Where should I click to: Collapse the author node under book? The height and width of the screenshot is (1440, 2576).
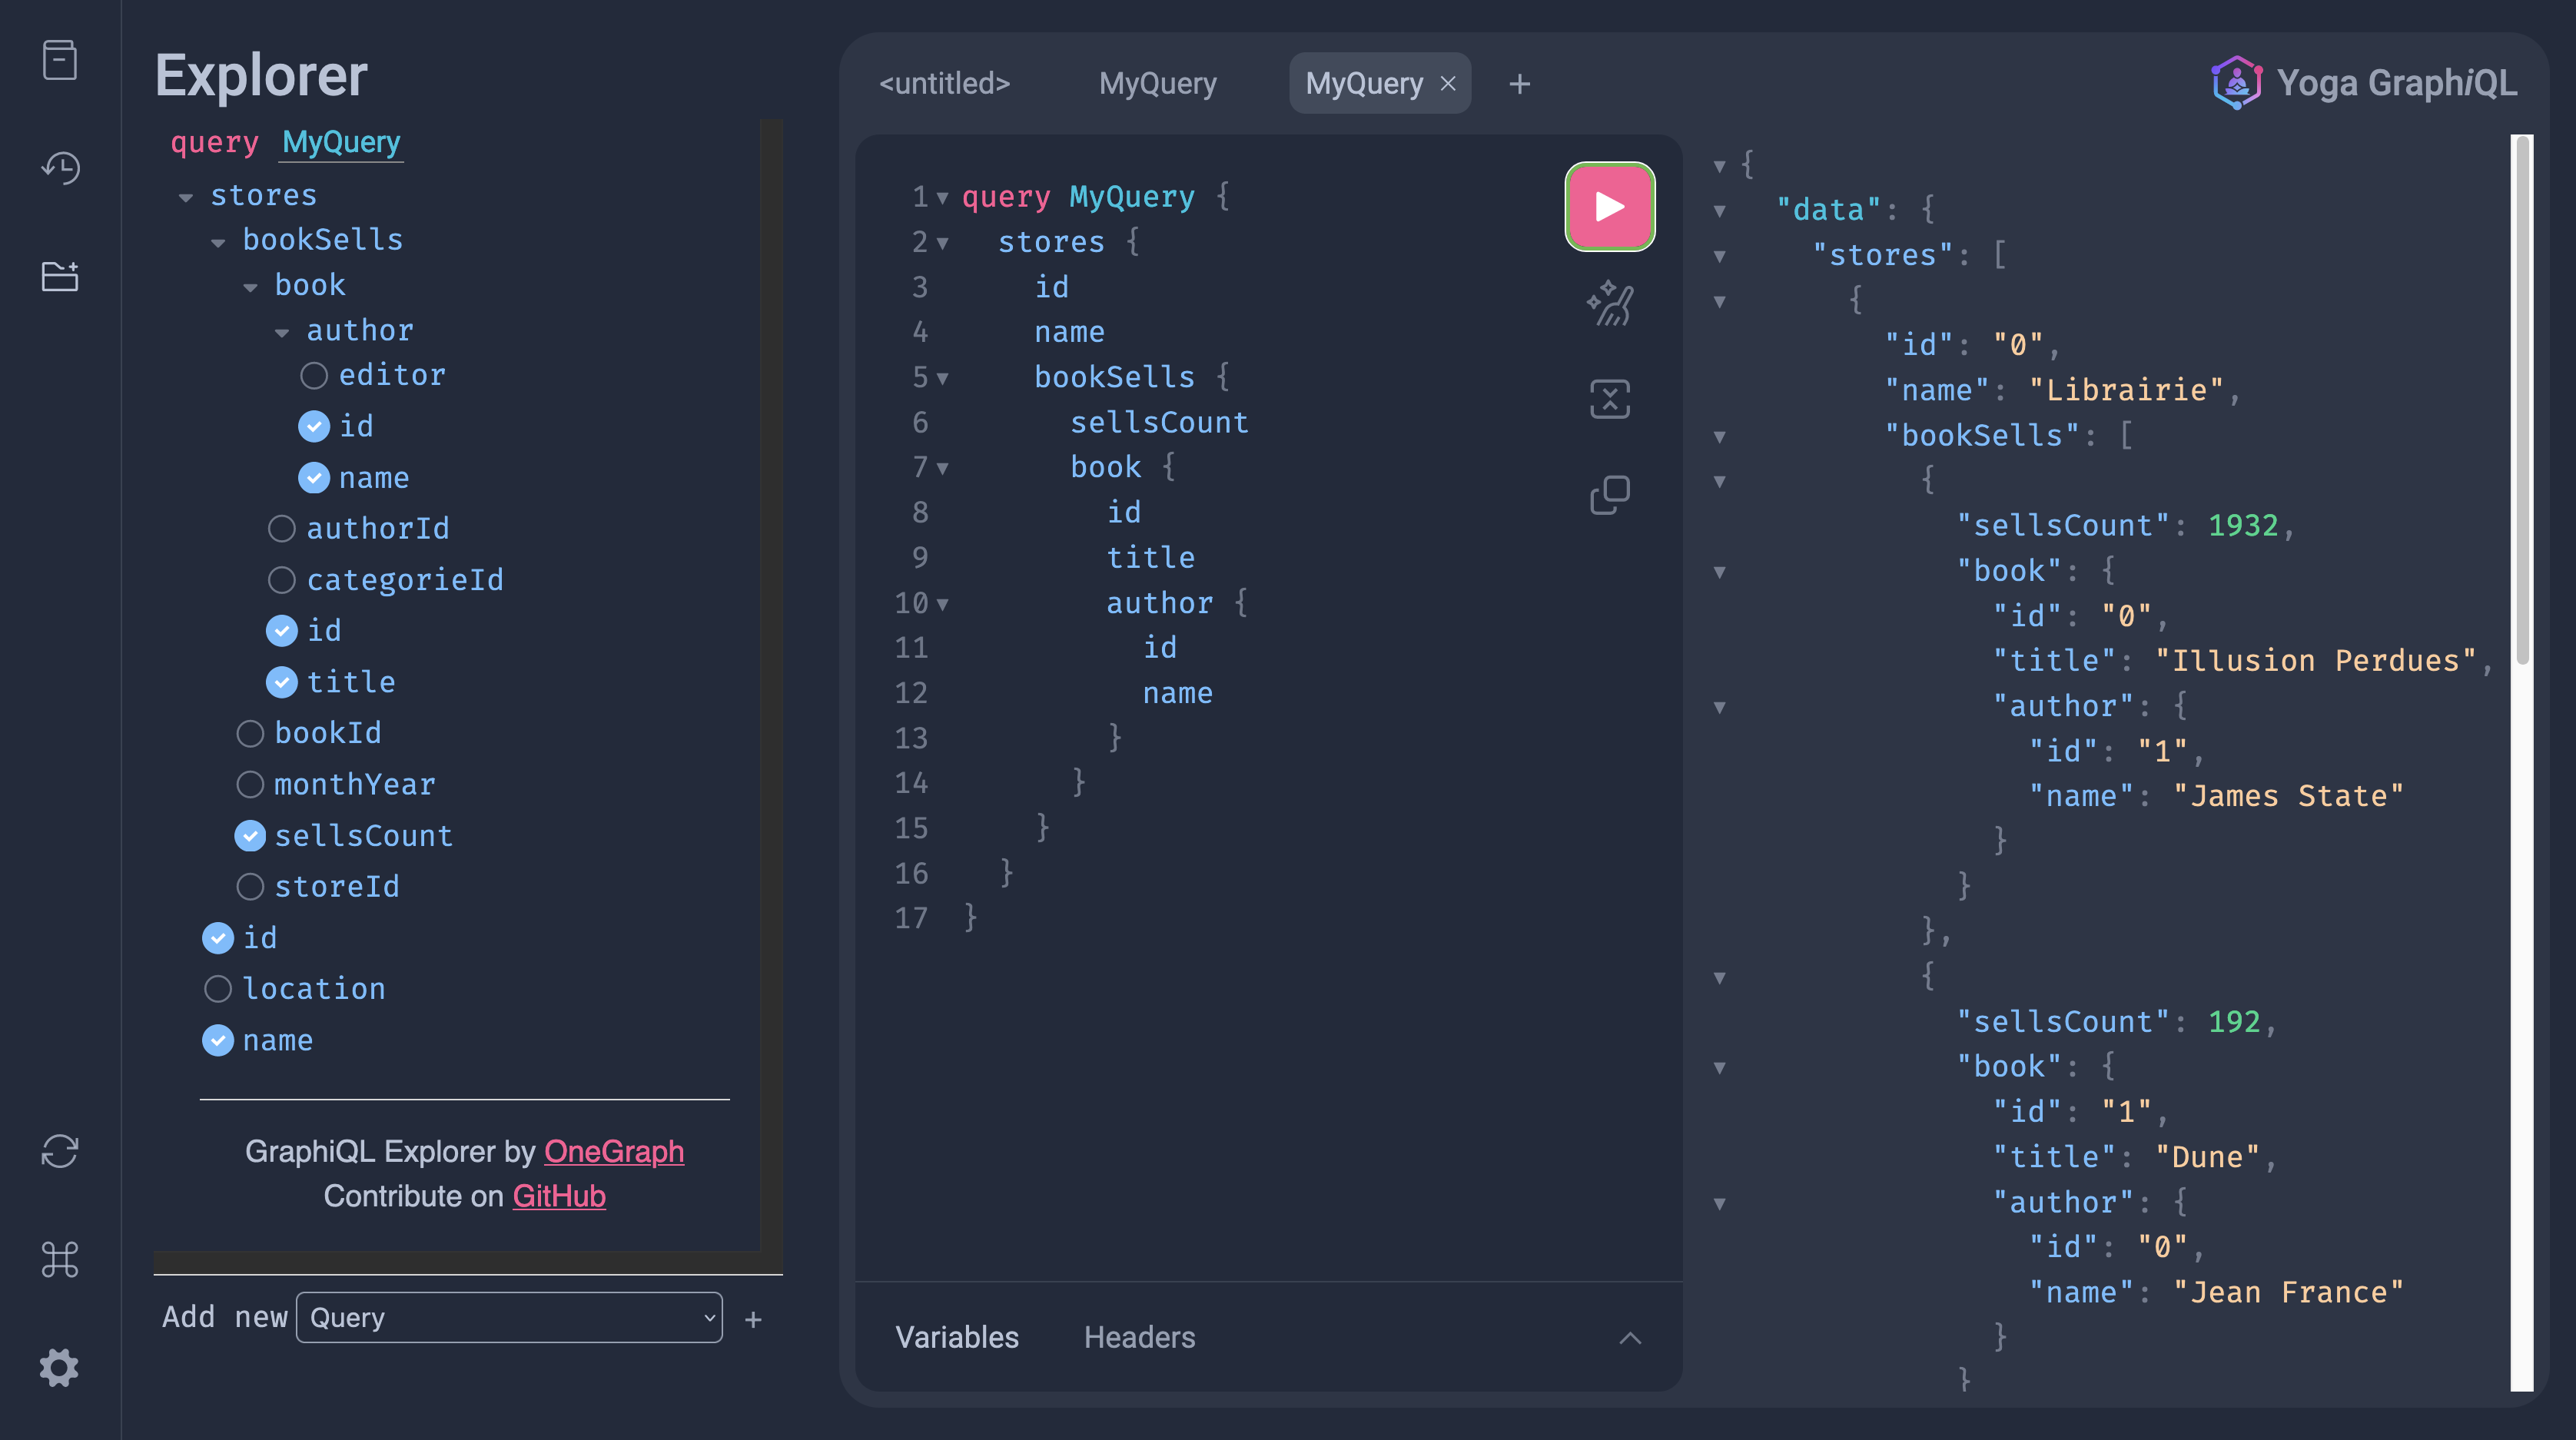(x=281, y=331)
